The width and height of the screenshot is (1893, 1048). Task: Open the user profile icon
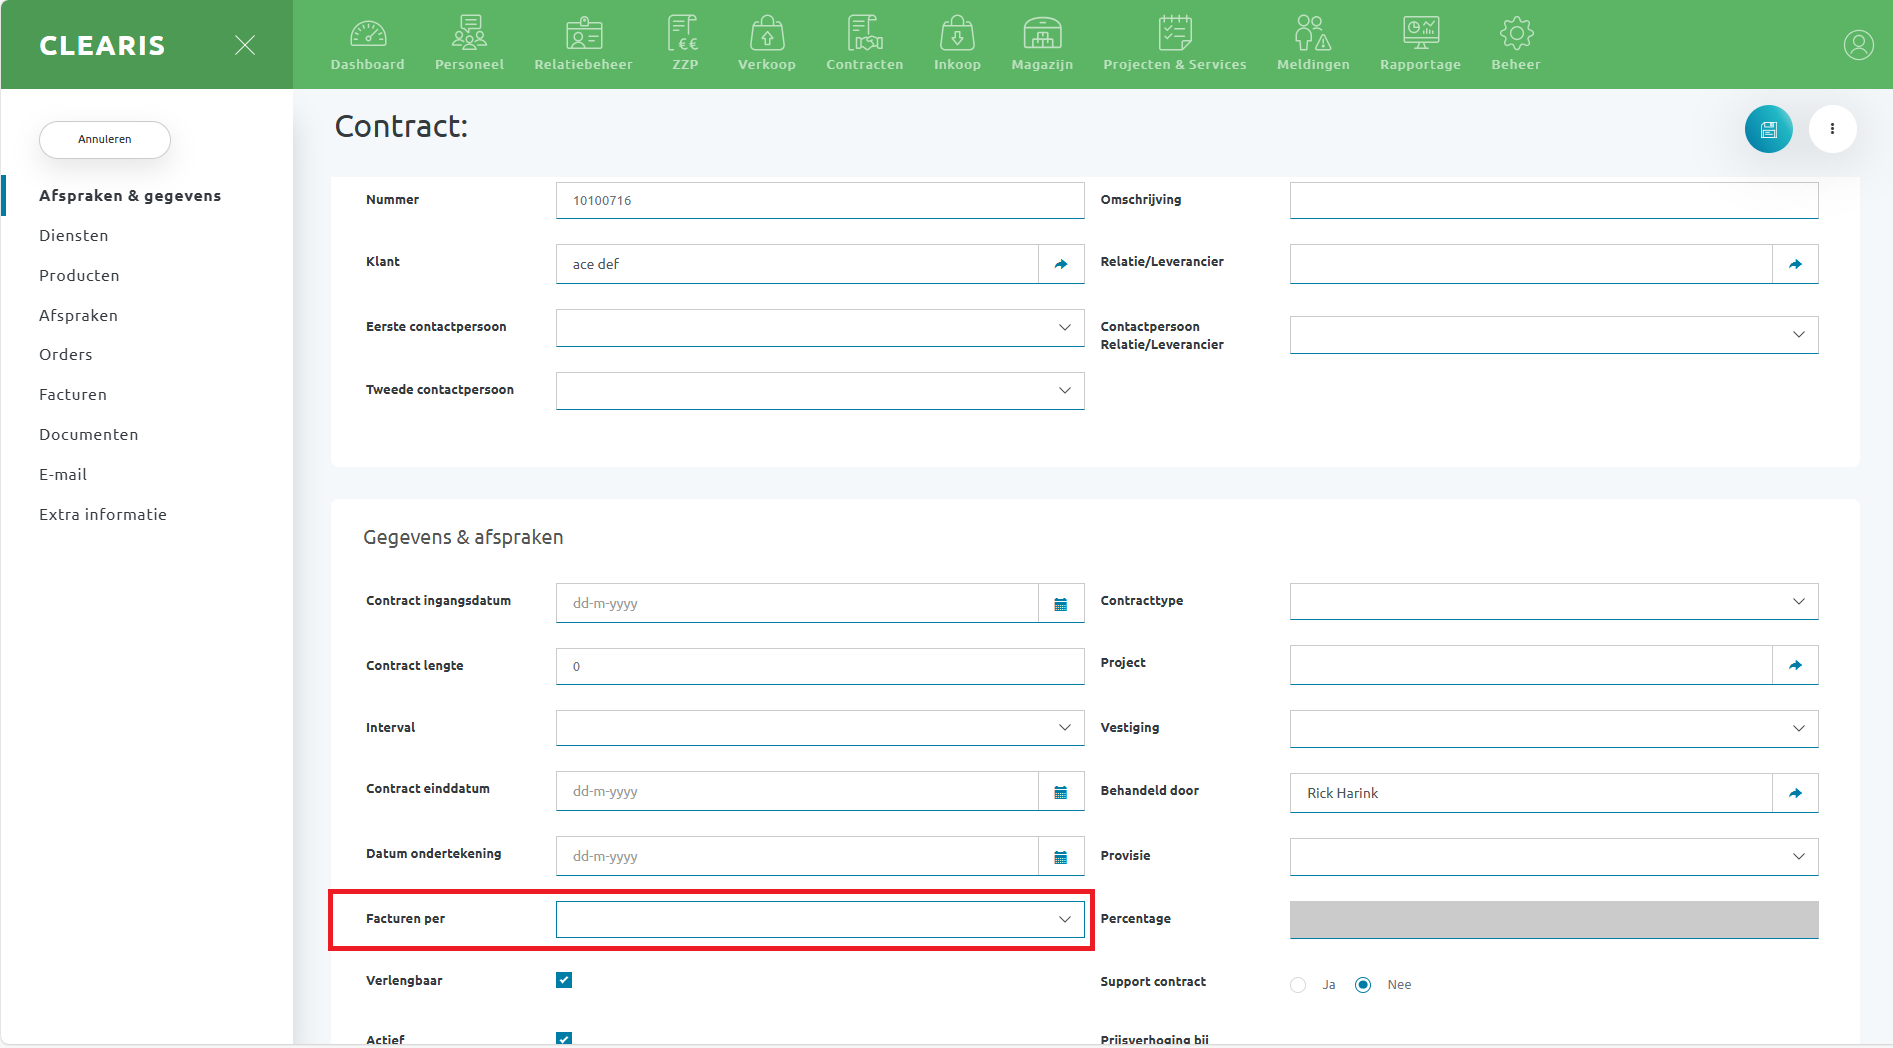point(1858,45)
